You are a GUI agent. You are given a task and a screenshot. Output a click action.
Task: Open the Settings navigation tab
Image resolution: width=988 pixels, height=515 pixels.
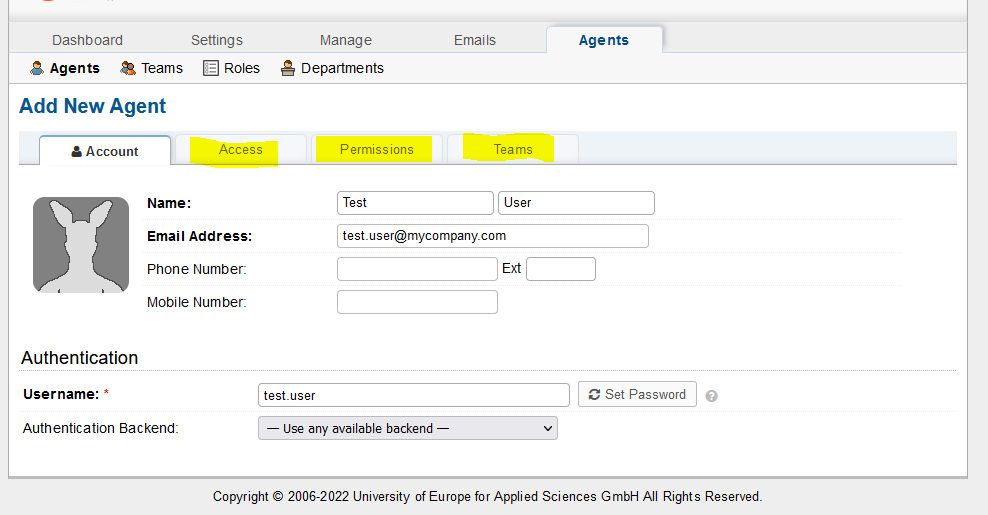click(x=217, y=40)
